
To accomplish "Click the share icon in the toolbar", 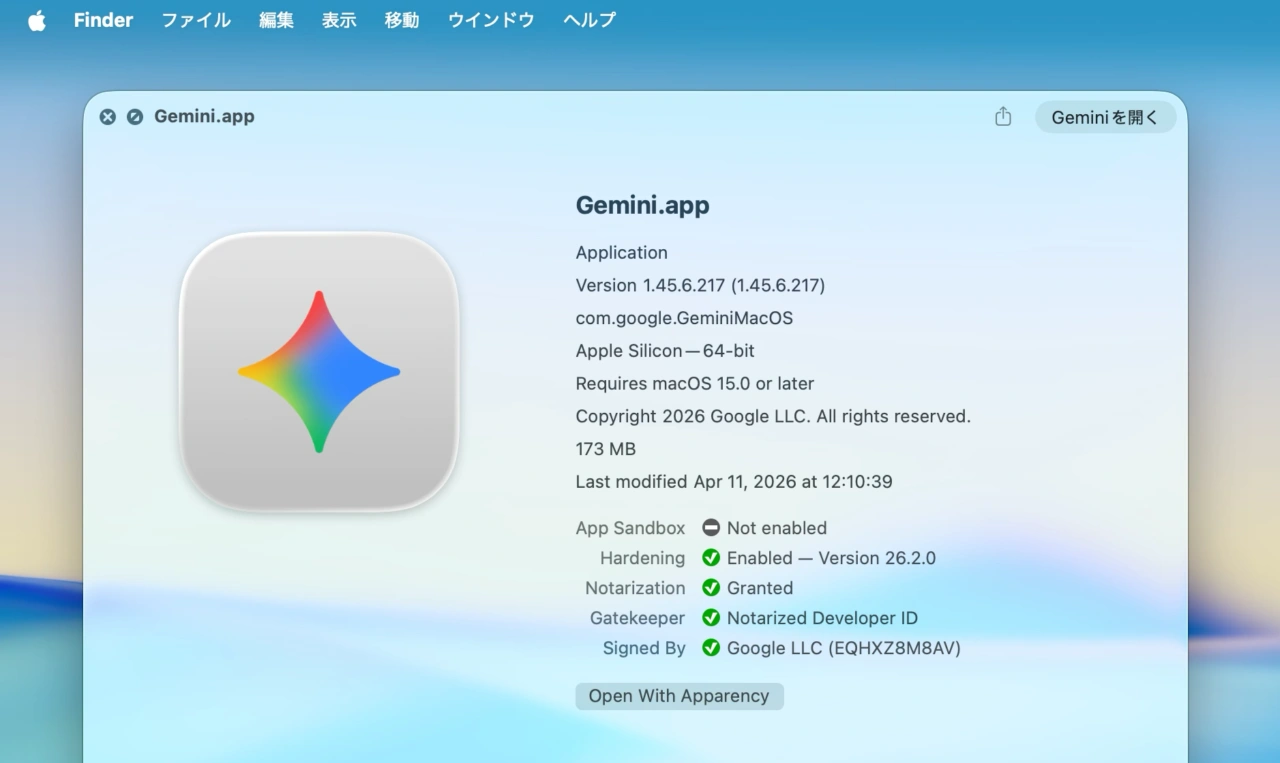I will point(1003,116).
